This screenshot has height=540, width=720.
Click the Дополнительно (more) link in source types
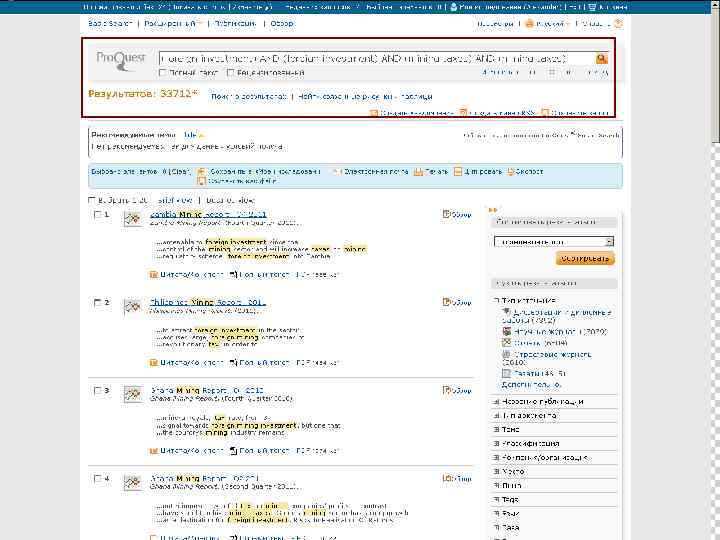pos(531,384)
